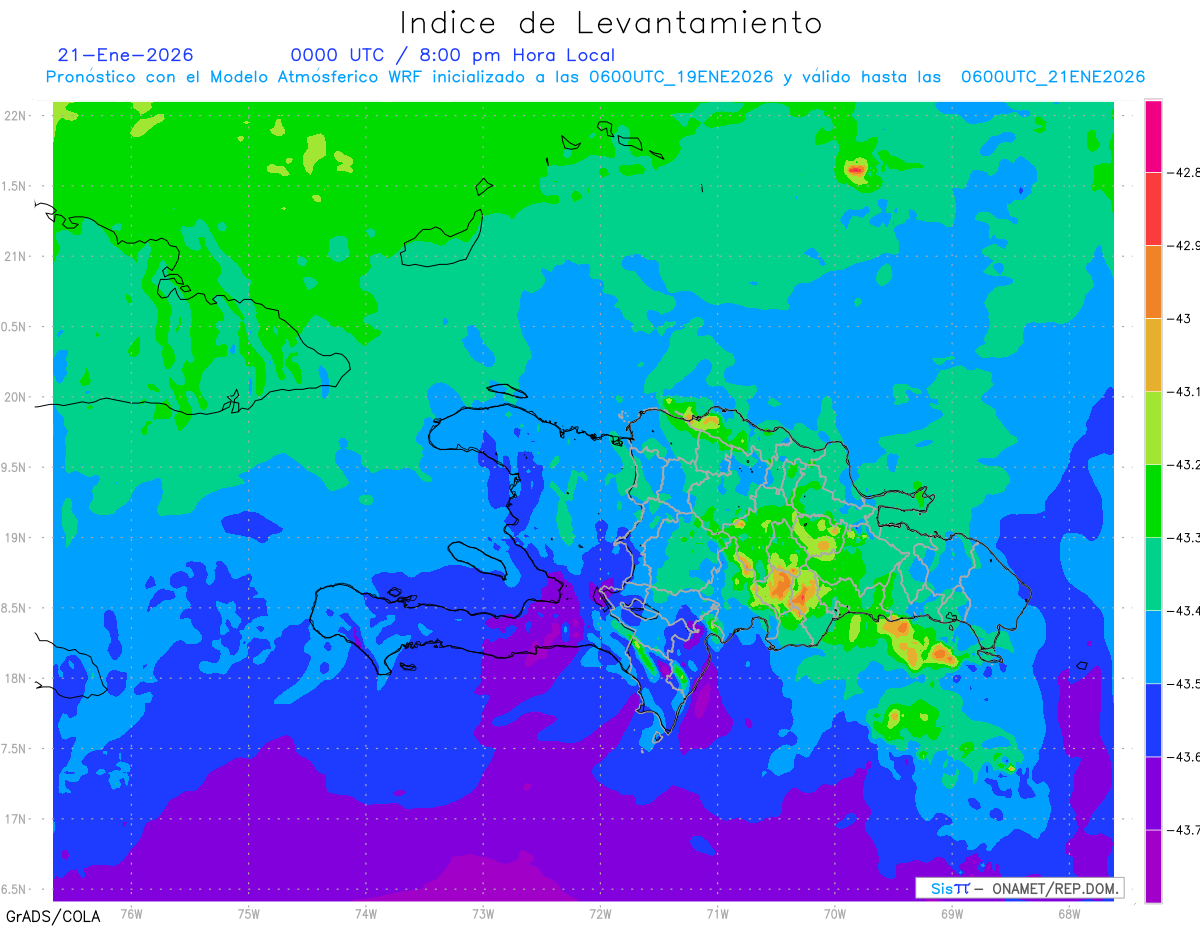Click the 18N latitude label
Image resolution: width=1200 pixels, height=927 pixels.
click(x=16, y=679)
